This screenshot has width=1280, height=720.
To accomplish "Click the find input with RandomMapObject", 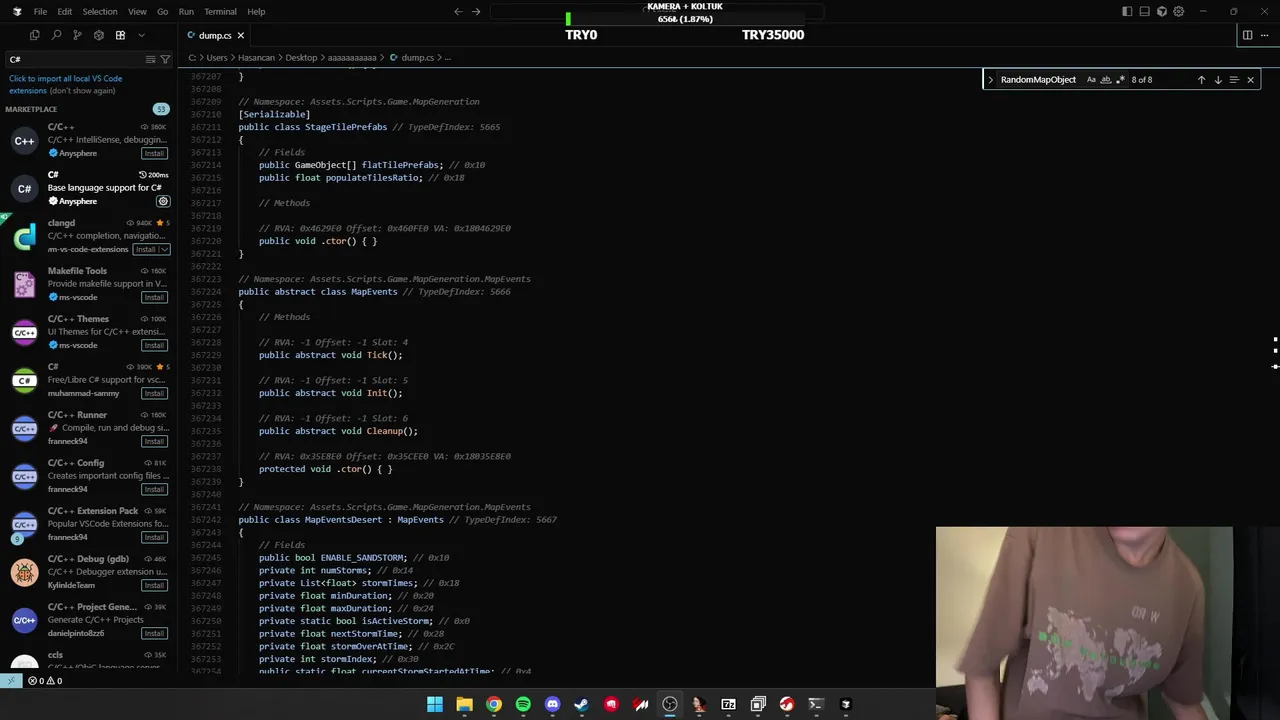I will [x=1040, y=79].
